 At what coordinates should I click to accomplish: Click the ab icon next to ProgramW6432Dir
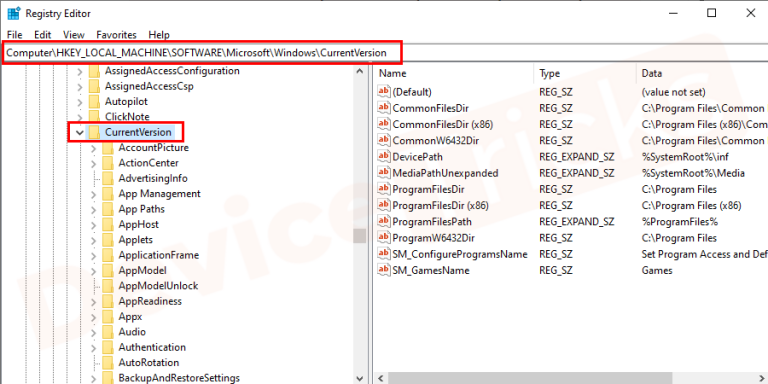point(384,238)
